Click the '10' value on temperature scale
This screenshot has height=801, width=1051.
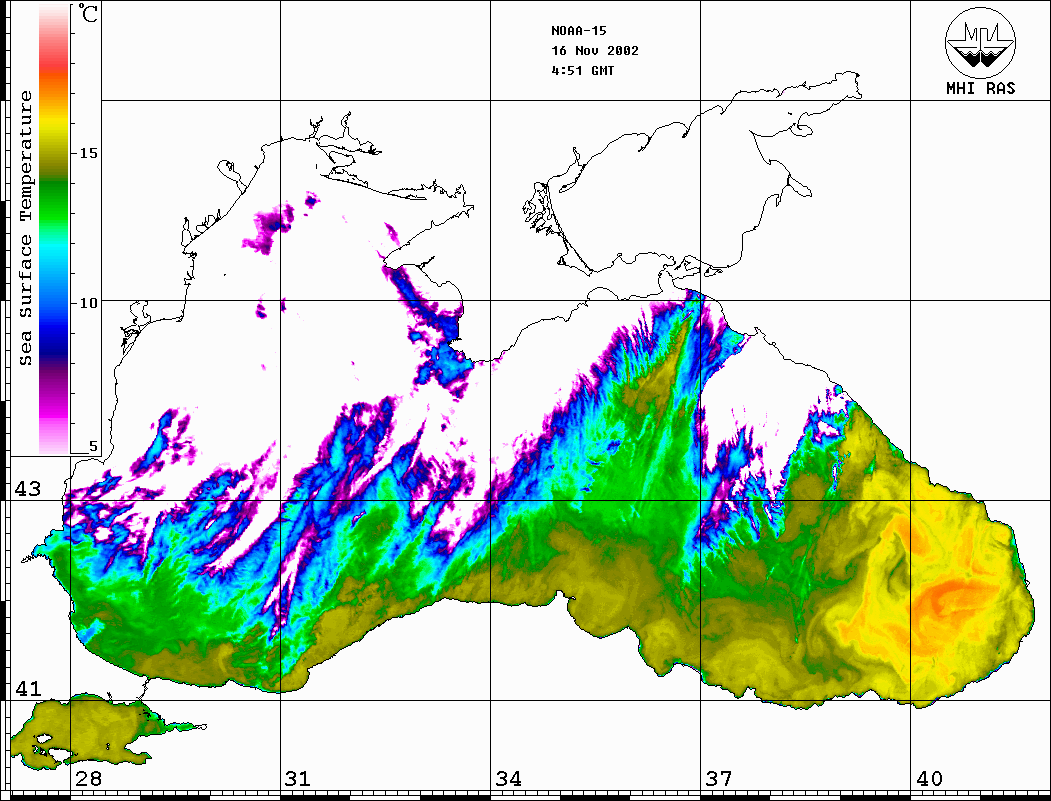(x=88, y=303)
